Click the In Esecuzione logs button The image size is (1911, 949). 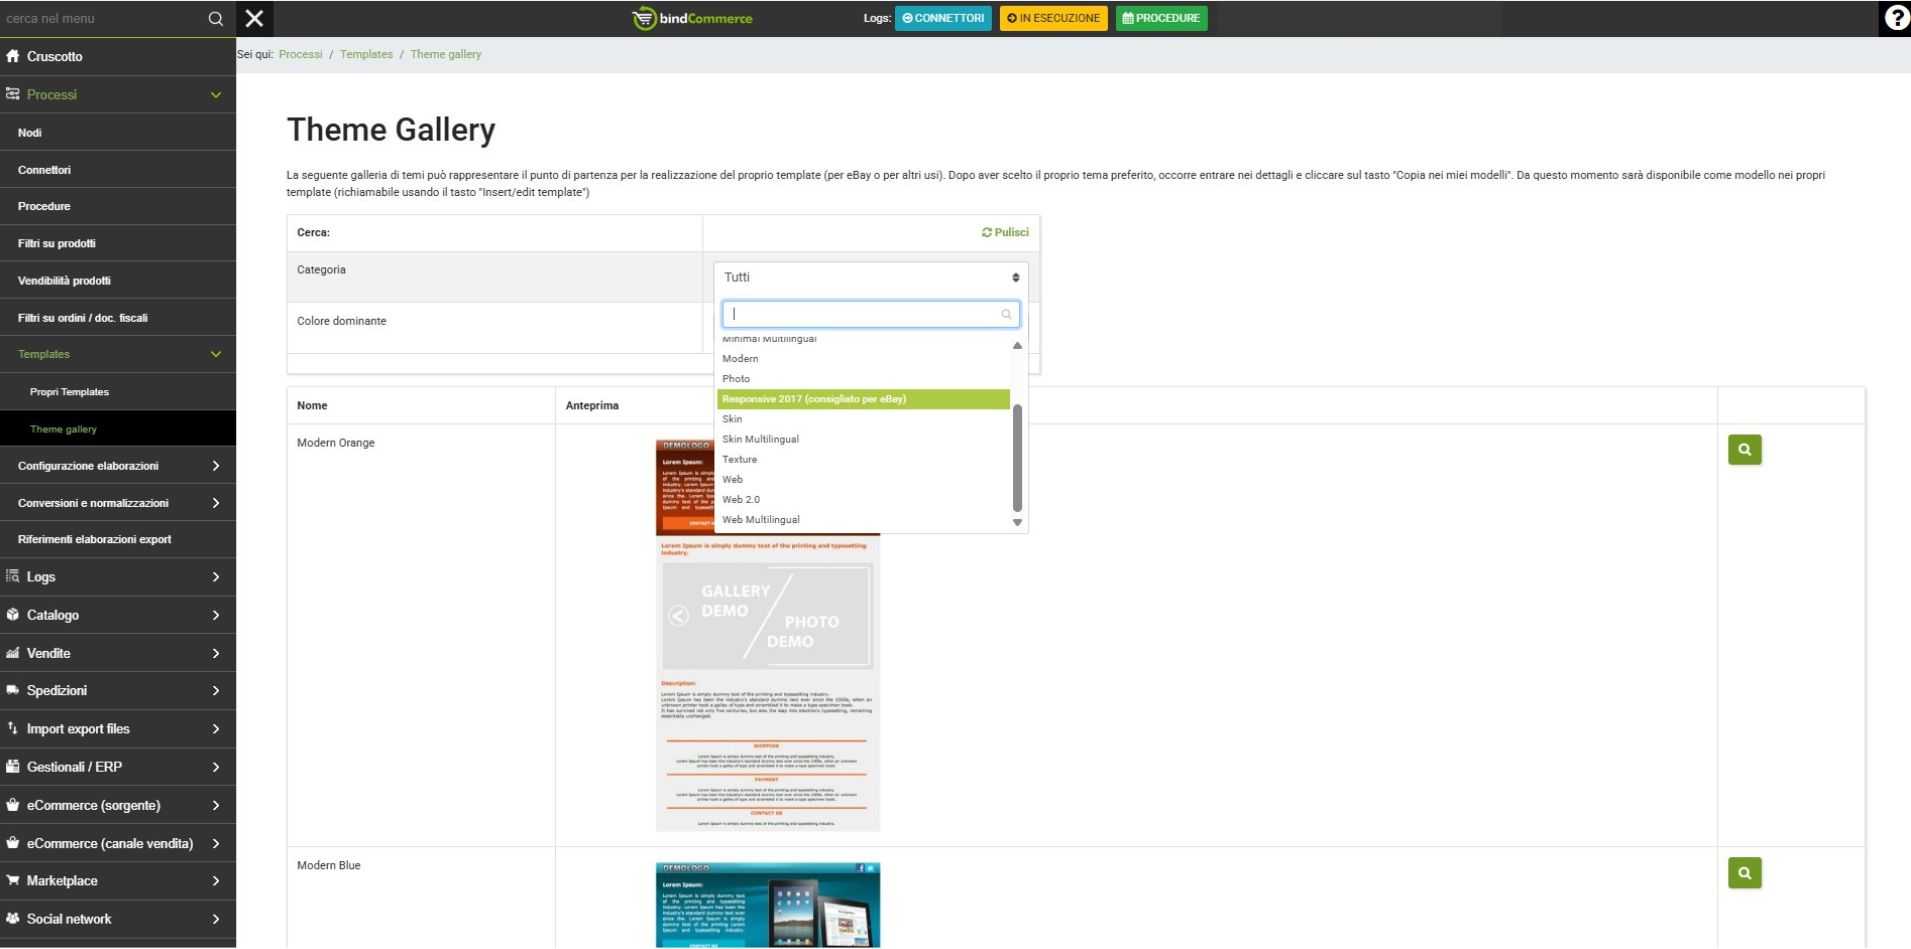click(1053, 18)
